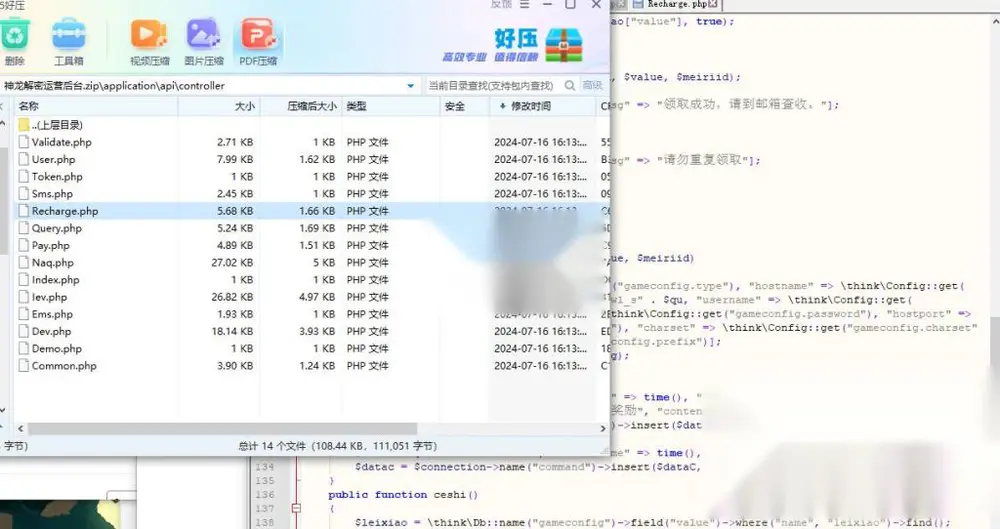Select the Index.php file icon
This screenshot has height=529, width=1000.
click(24, 279)
